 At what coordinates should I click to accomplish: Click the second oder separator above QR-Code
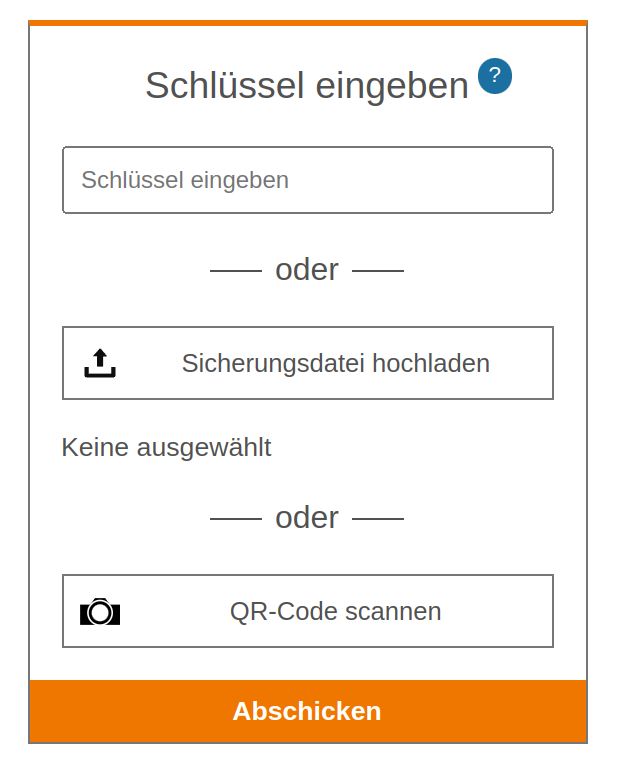(307, 518)
